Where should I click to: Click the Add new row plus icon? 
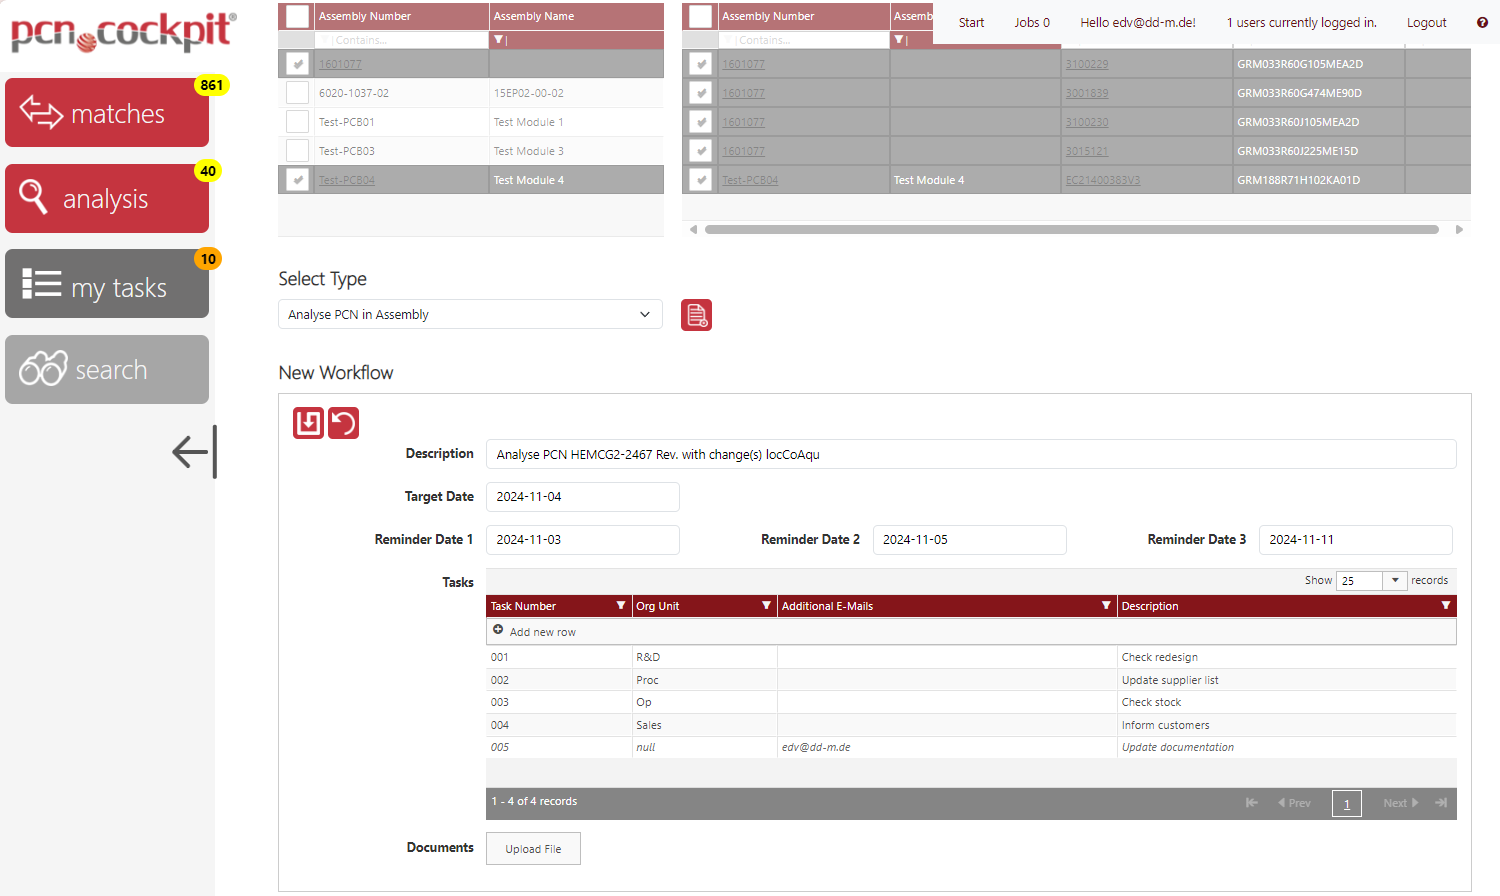498,631
